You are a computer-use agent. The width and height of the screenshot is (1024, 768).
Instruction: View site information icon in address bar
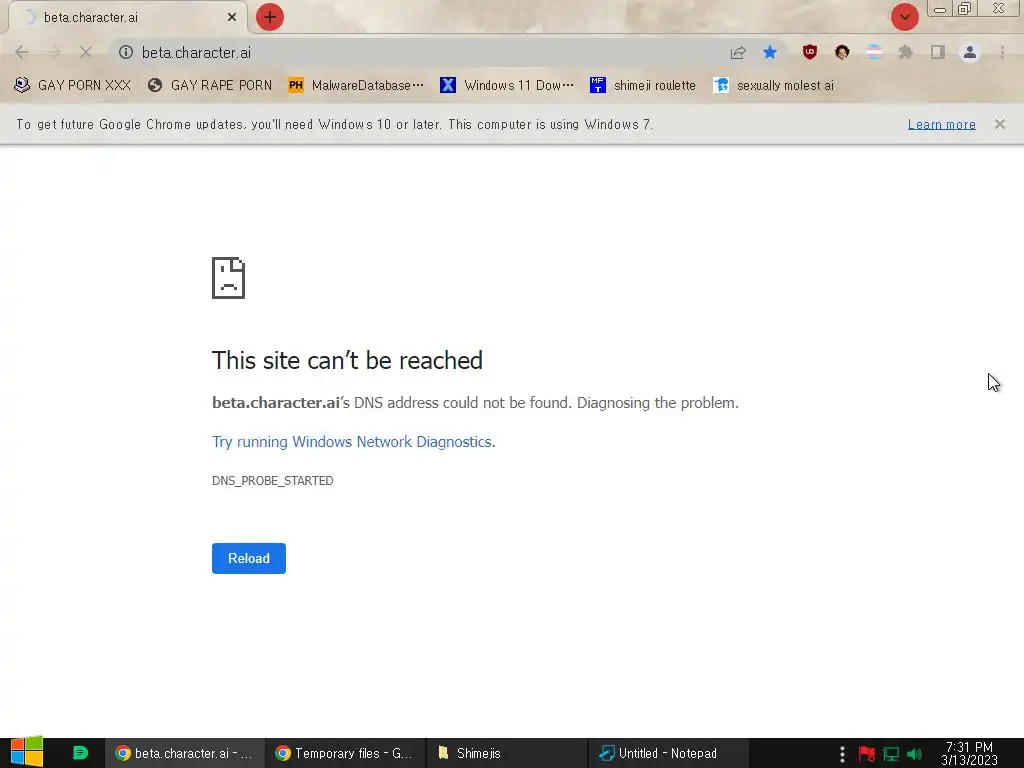pyautogui.click(x=125, y=52)
